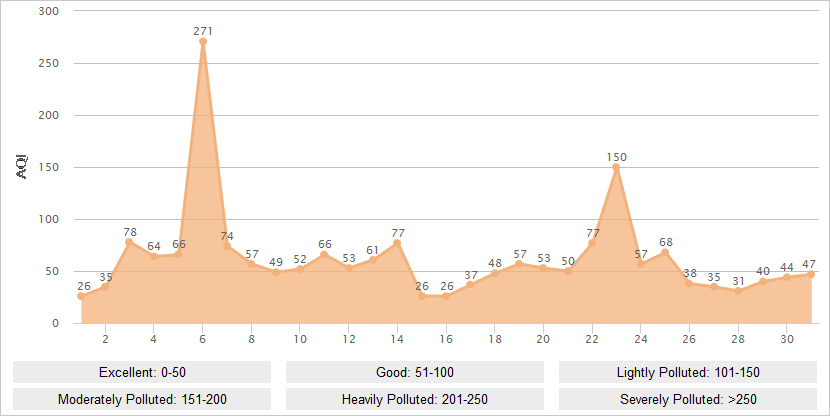Select the data point labeled 68
Image resolution: width=830 pixels, height=416 pixels.
point(665,252)
